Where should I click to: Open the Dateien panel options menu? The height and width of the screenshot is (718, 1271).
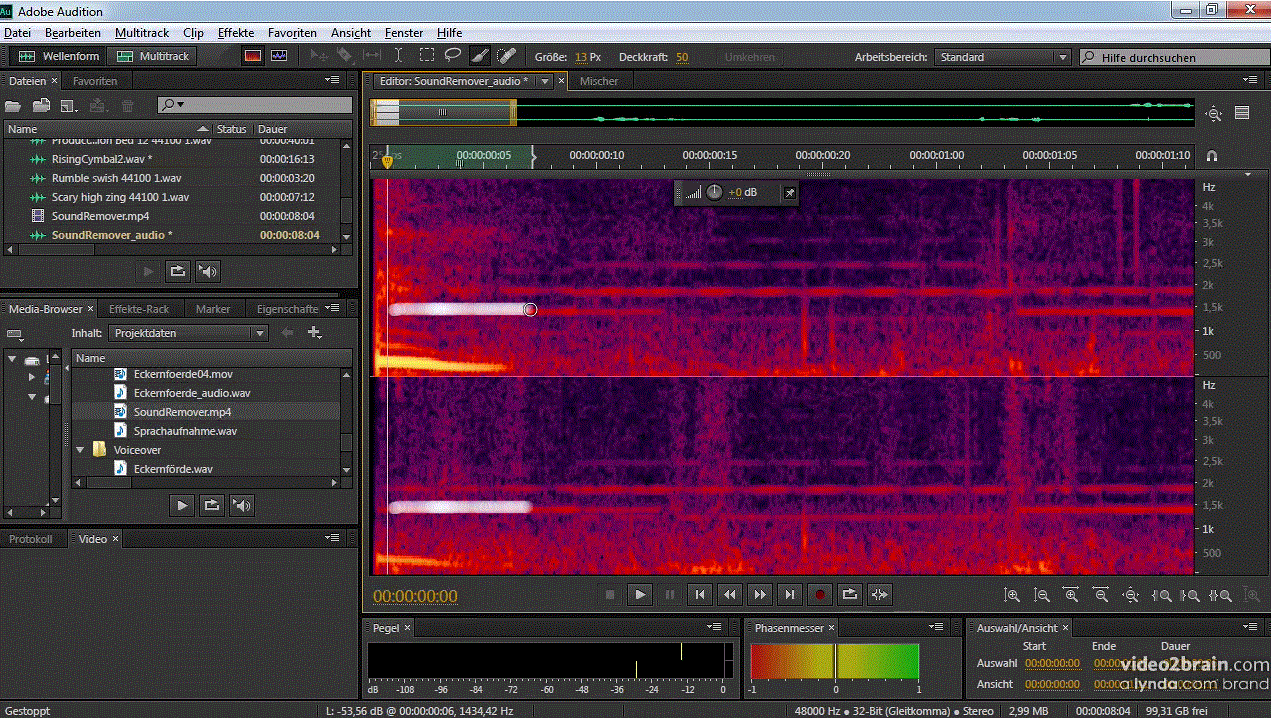[332, 80]
